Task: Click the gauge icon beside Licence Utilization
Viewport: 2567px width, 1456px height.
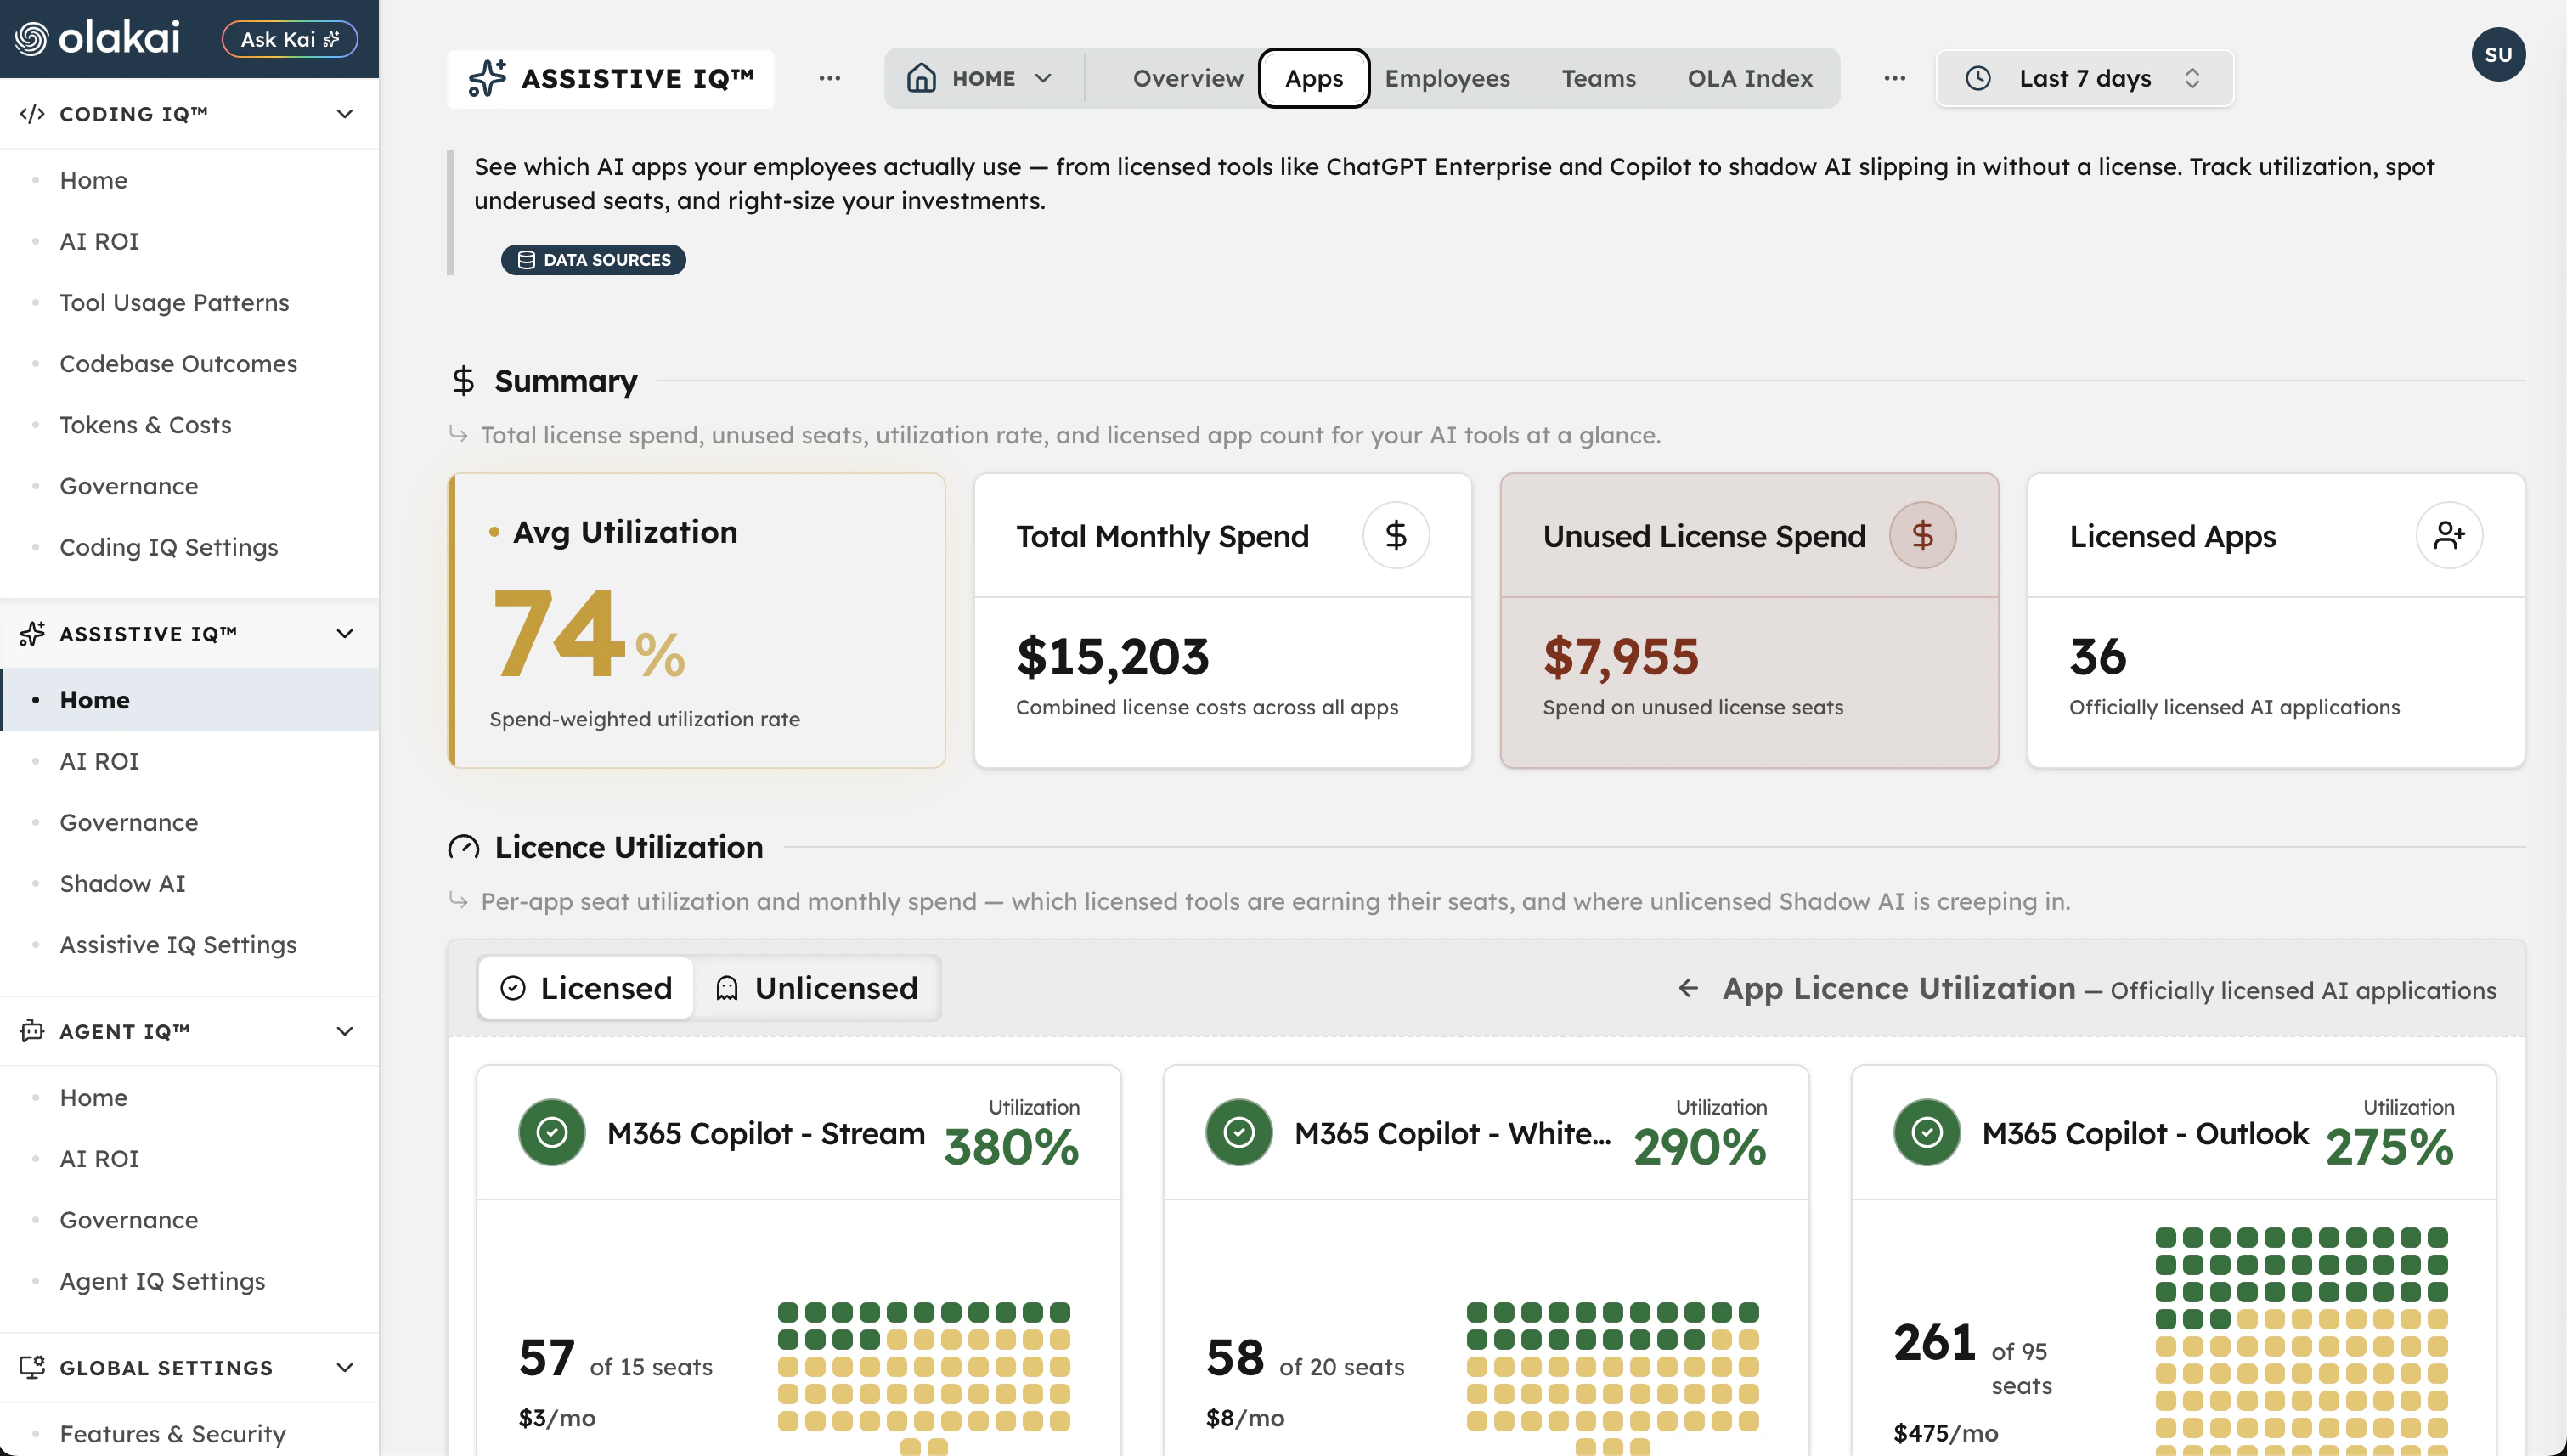Action: tap(463, 847)
